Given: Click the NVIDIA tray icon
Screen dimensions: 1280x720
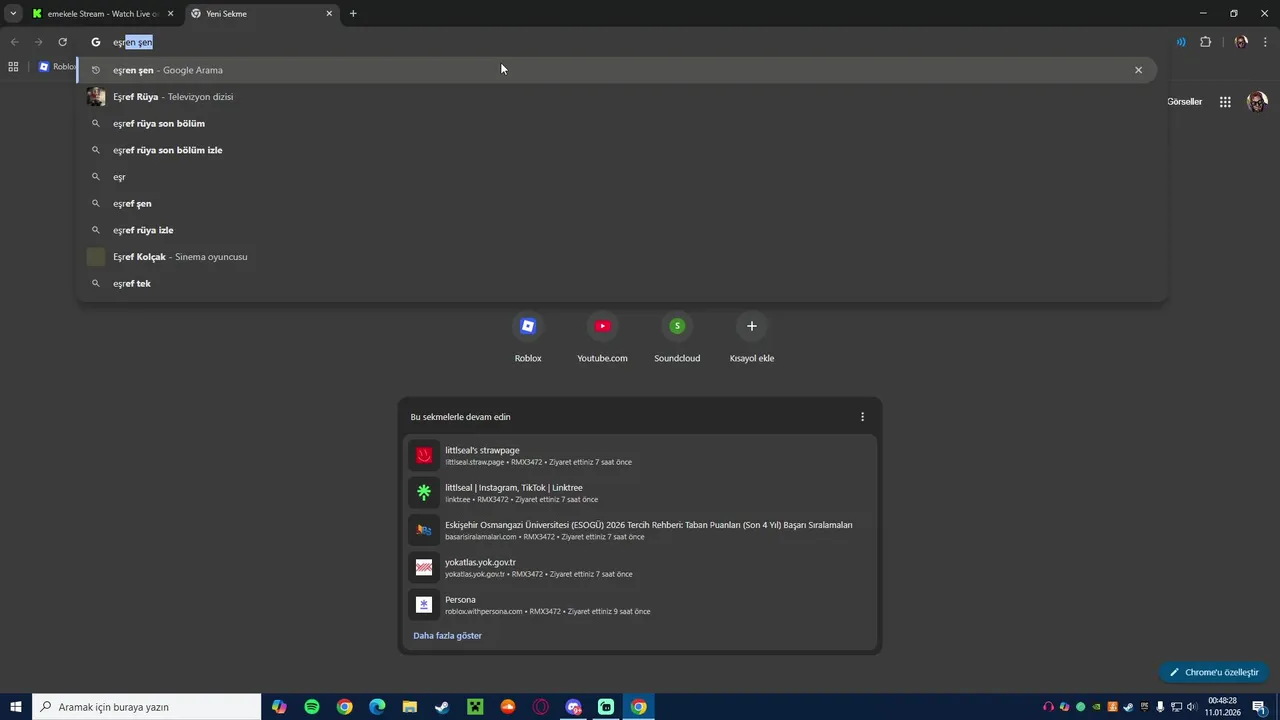Looking at the screenshot, I should click(x=1096, y=707).
